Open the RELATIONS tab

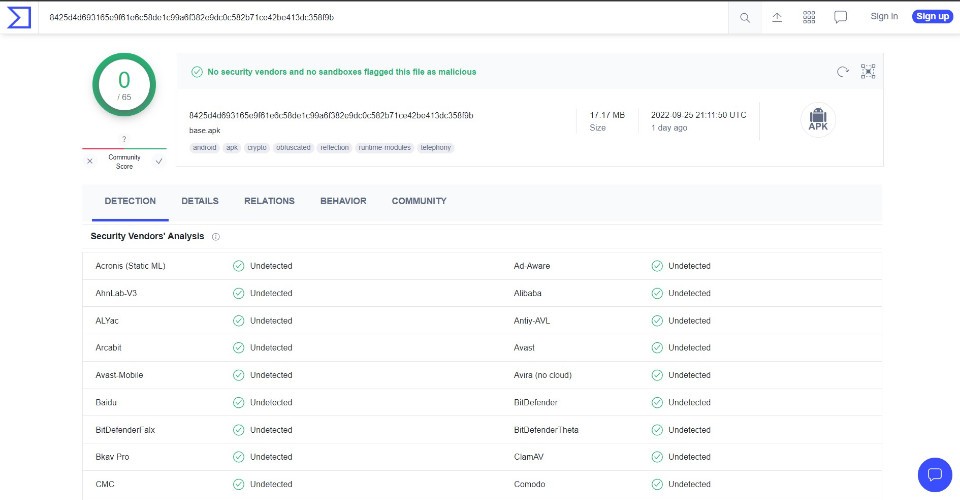tap(269, 201)
